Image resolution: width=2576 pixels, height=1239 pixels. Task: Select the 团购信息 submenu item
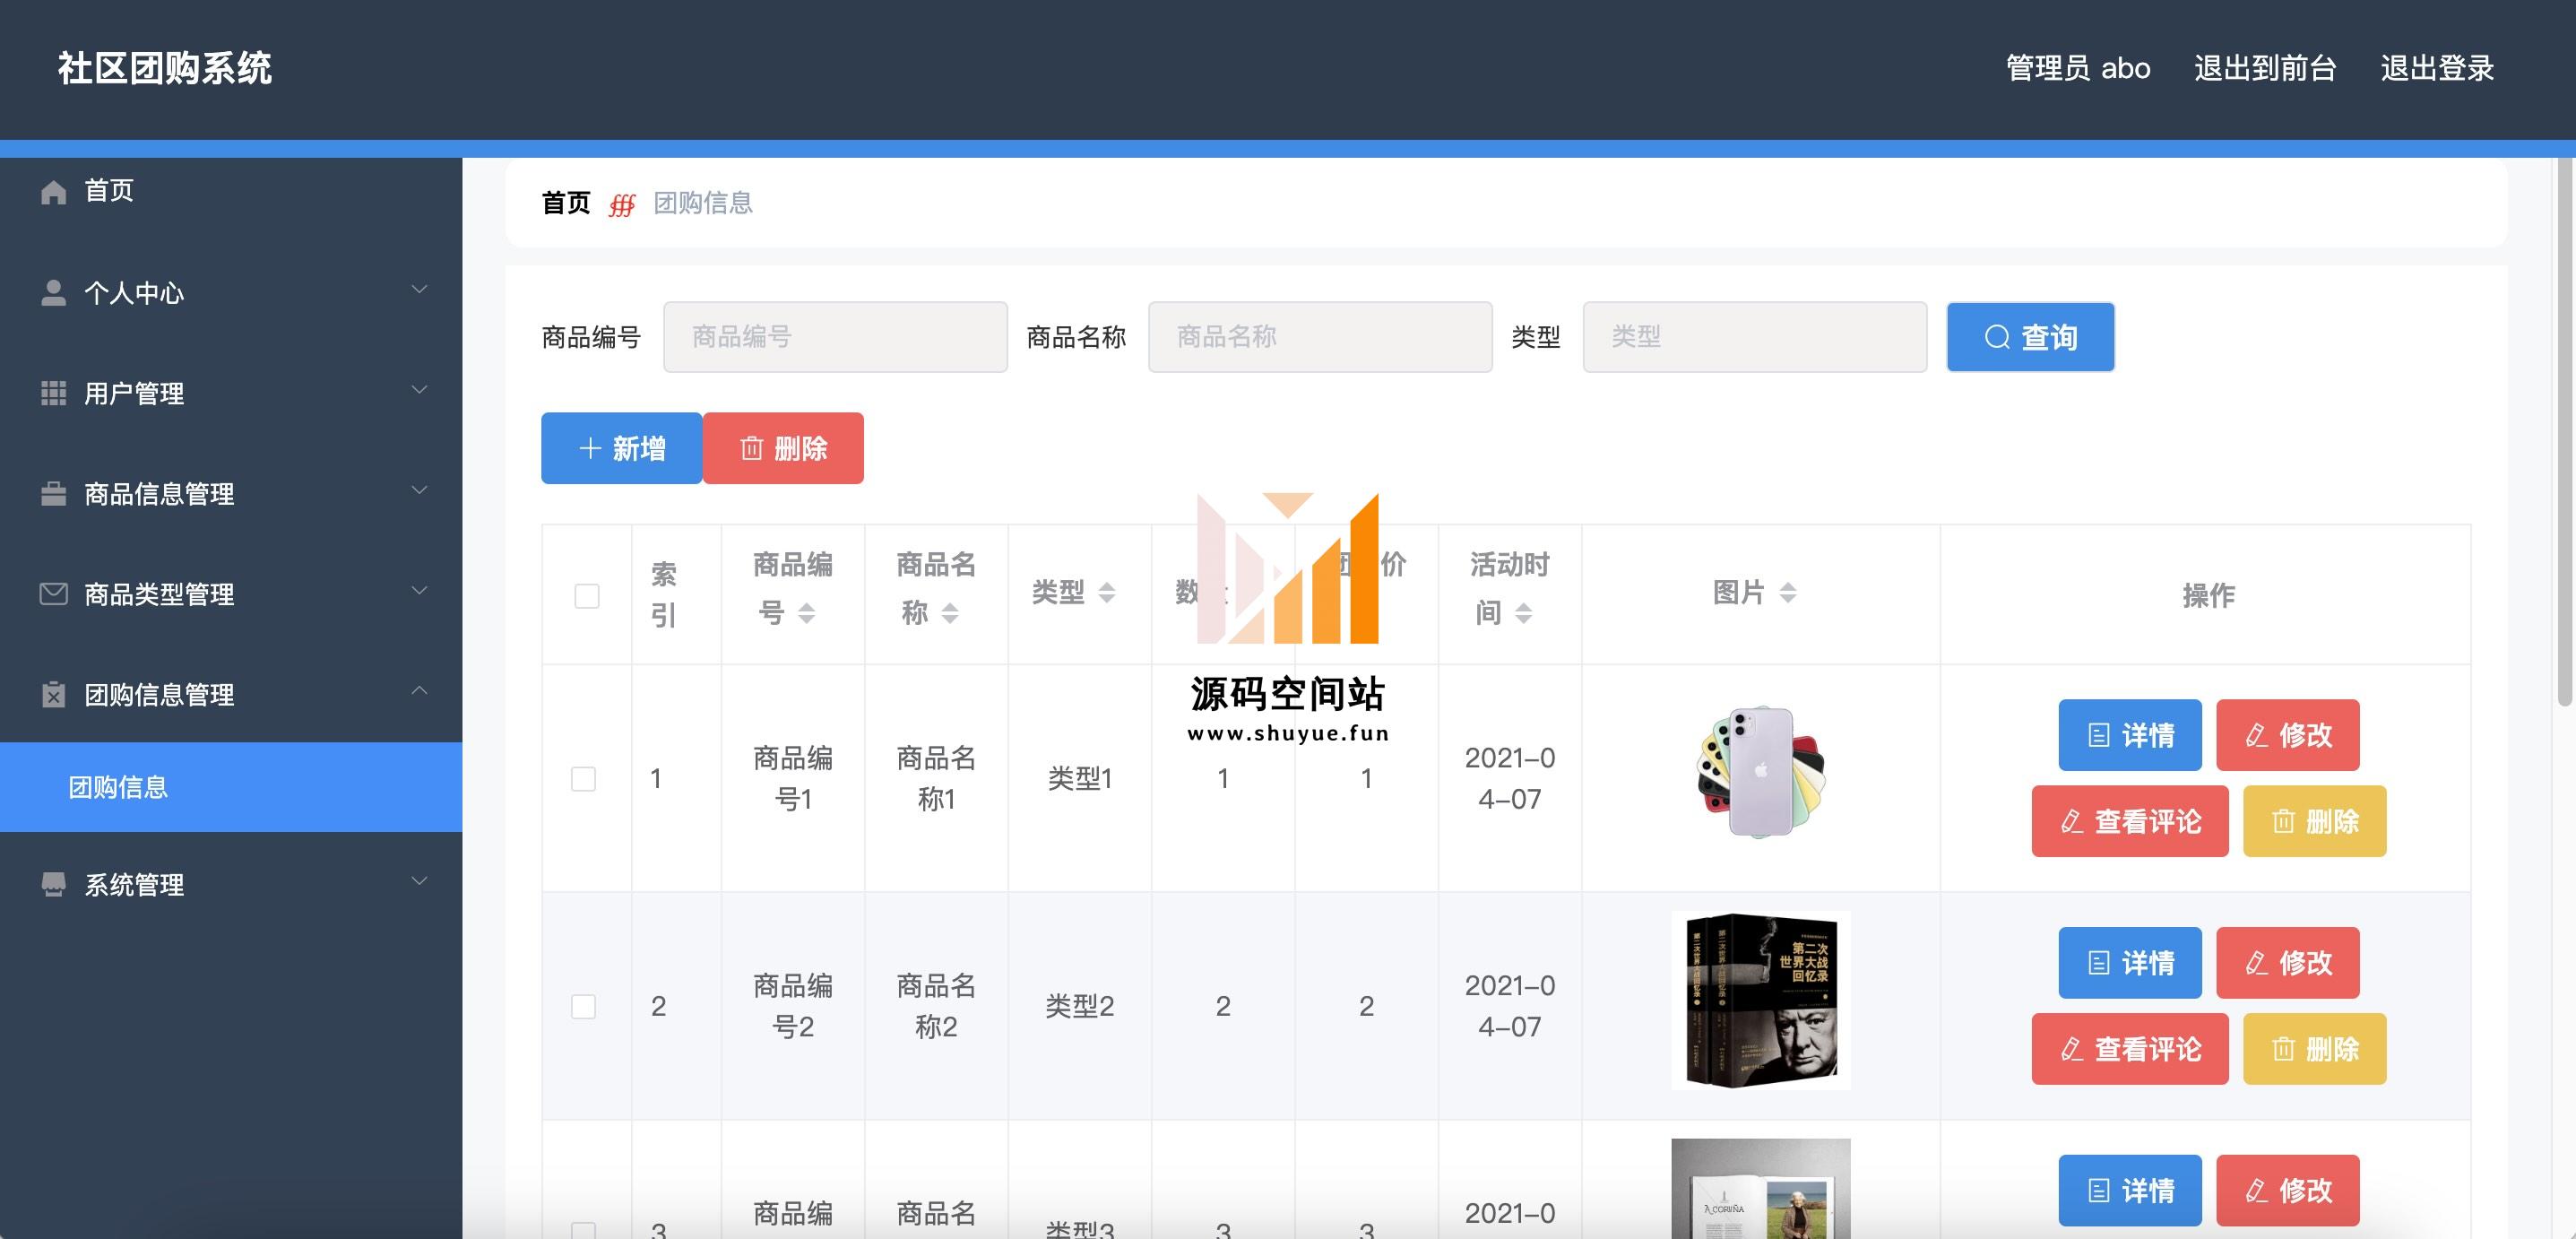tap(231, 787)
